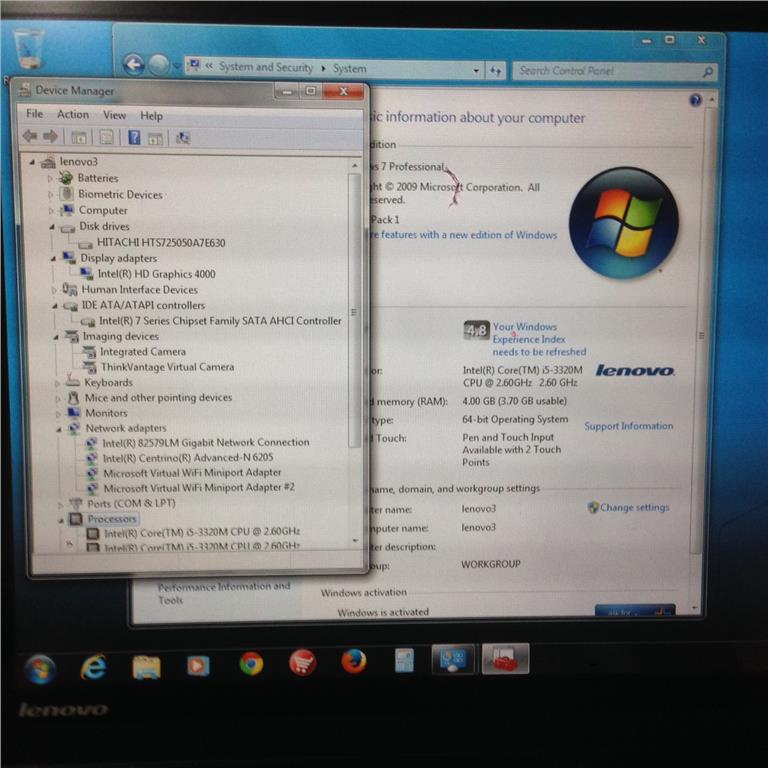The width and height of the screenshot is (768, 768).
Task: Click Scan for hardware changes toolbar icon
Action: 183,138
